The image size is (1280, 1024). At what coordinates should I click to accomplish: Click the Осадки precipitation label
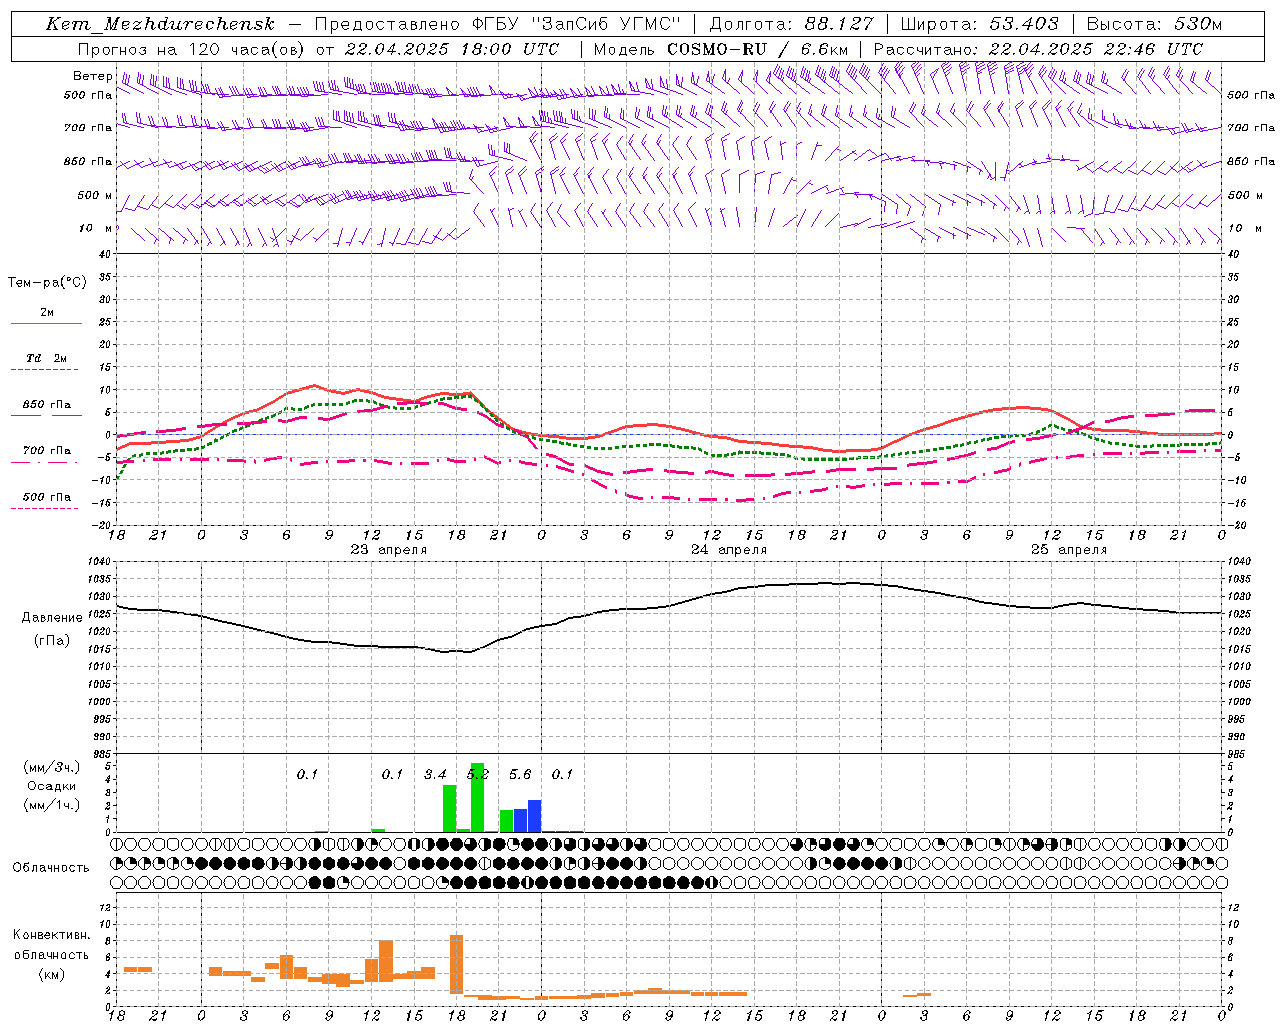[51, 786]
